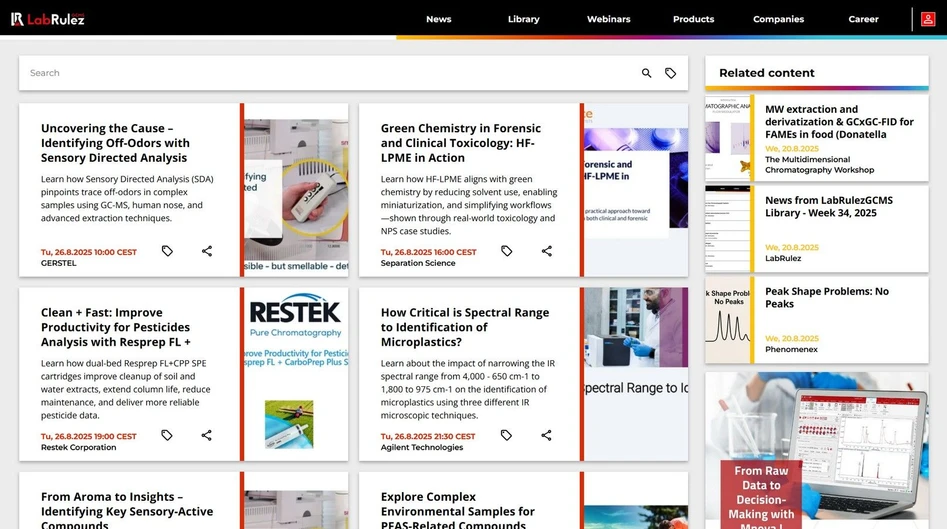Screen dimensions: 947x529
Task: Click 'Separation Science' organizer text
Action: click(418, 263)
